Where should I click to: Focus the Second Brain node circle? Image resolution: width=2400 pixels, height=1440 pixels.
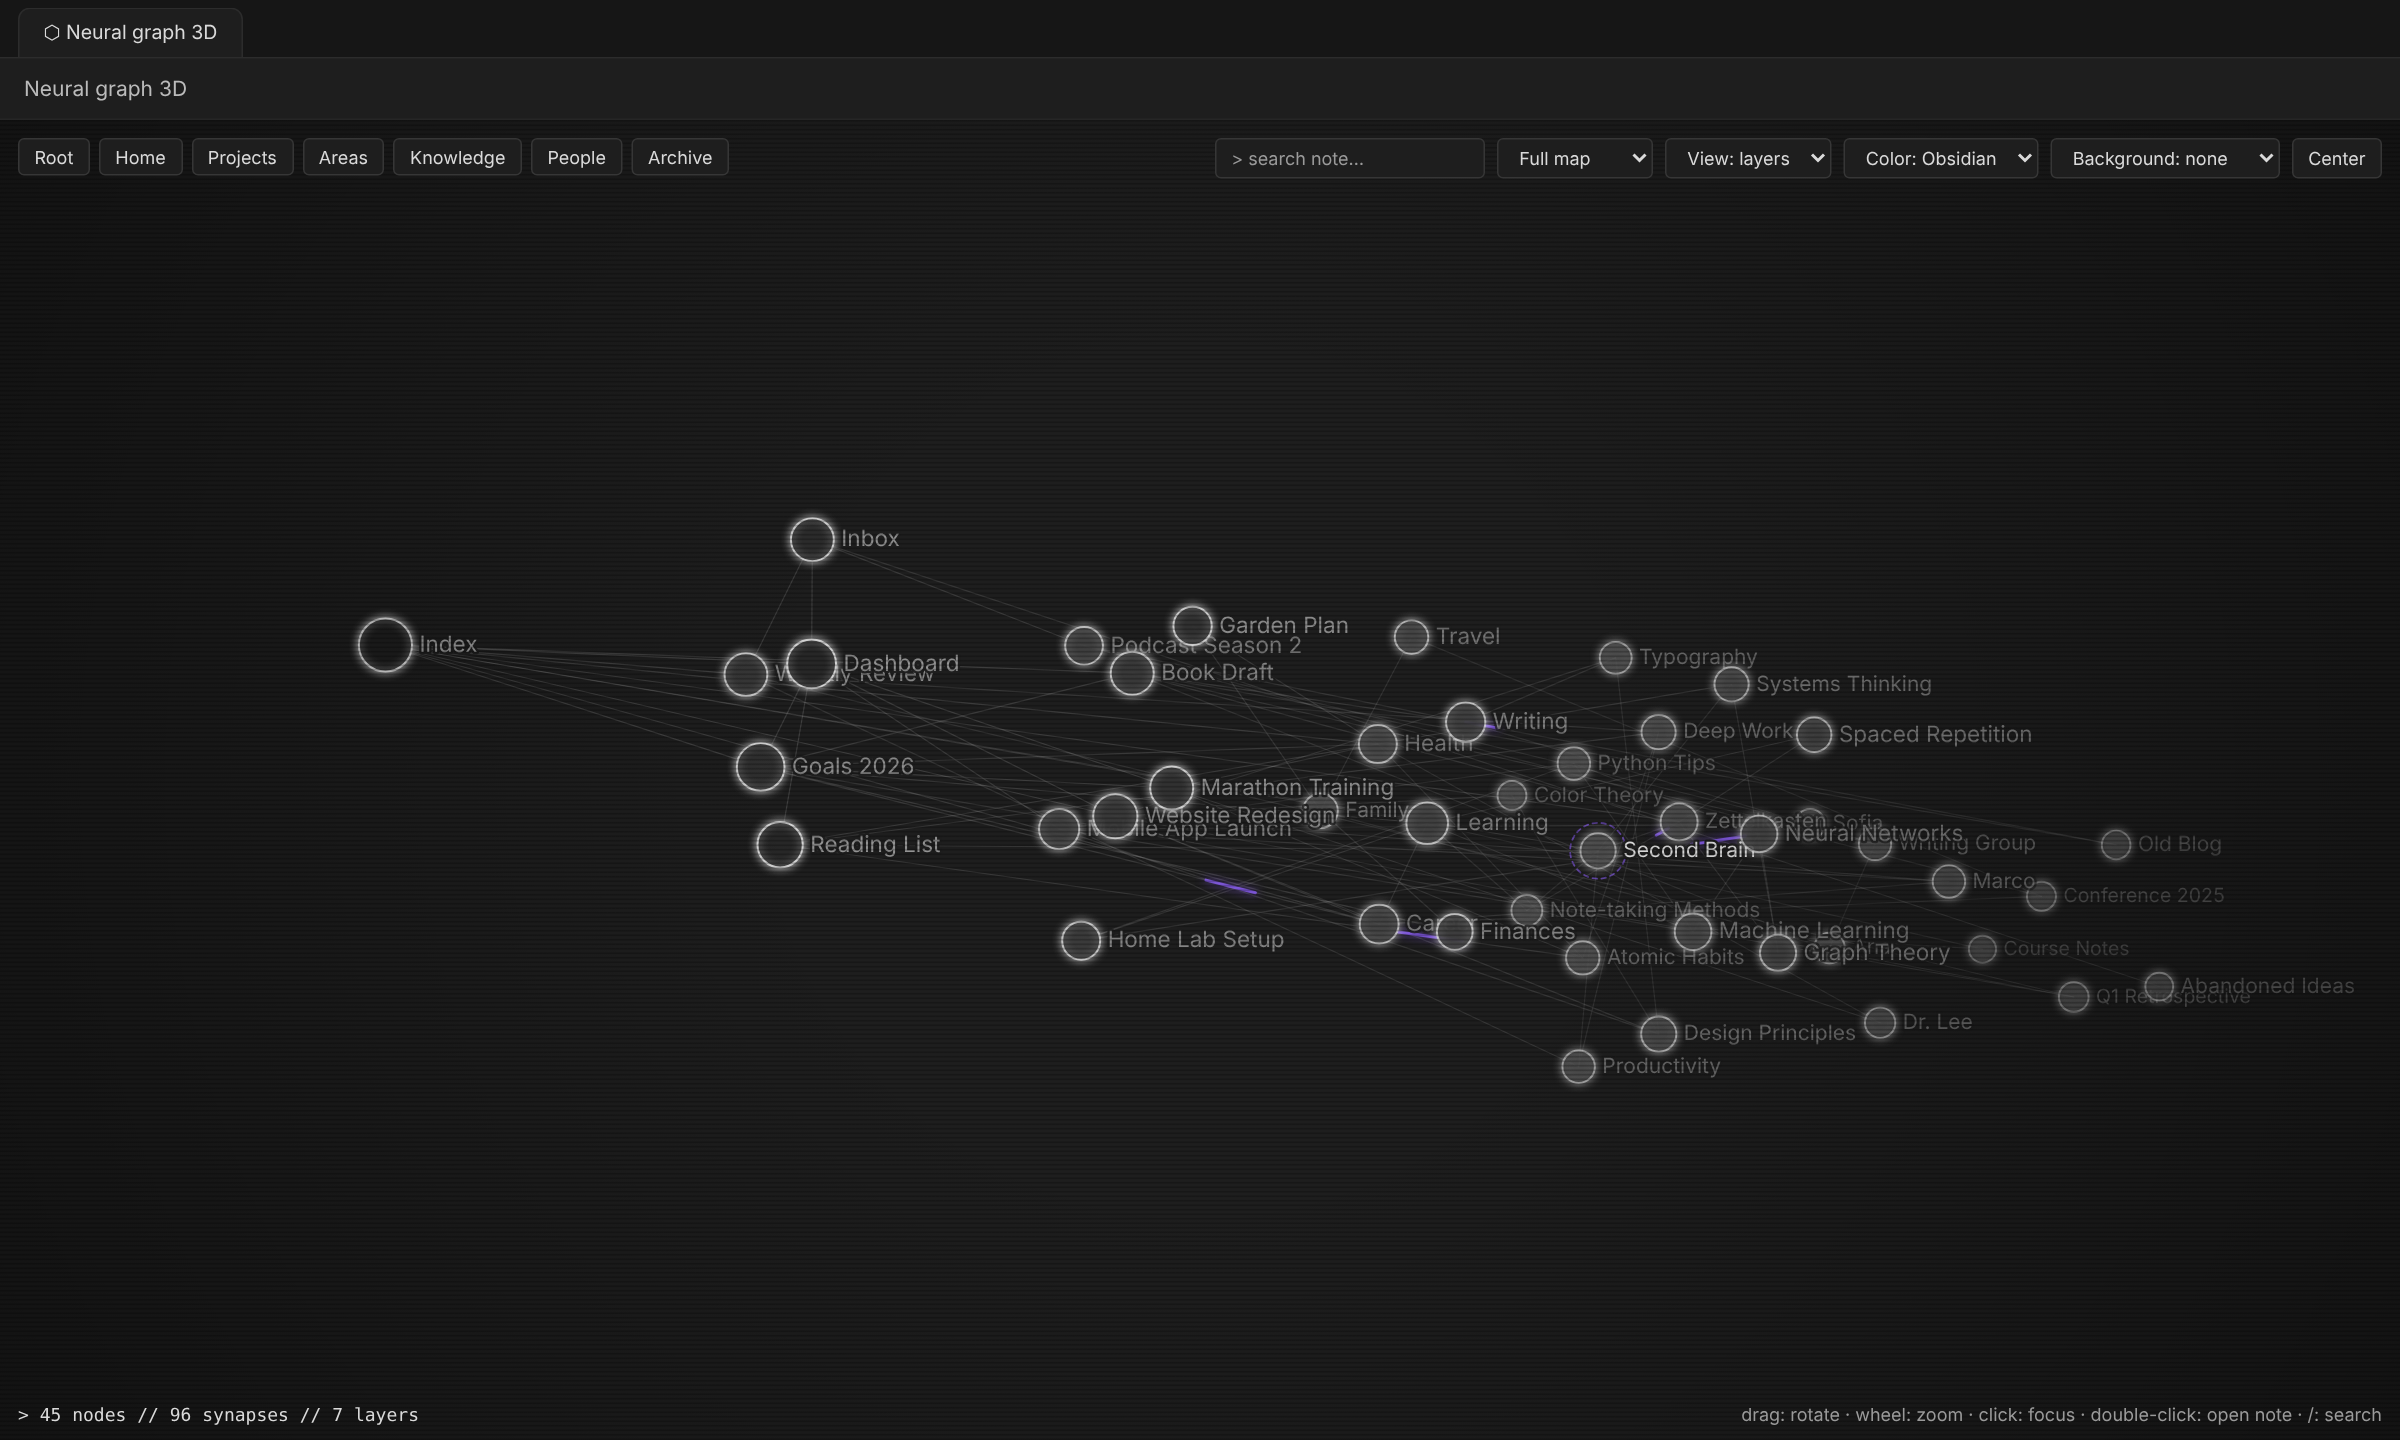coord(1597,851)
